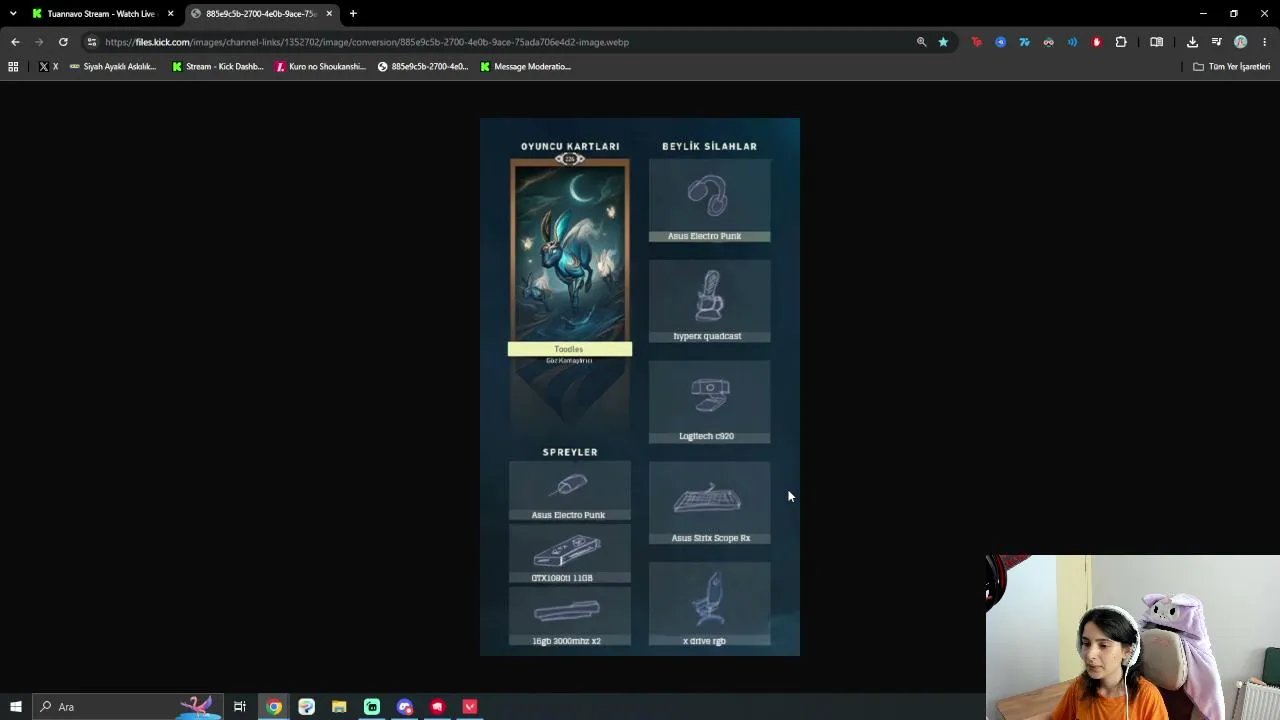Open the 7TV extension icon
Viewport: 1280px width, 720px height.
(x=1025, y=42)
